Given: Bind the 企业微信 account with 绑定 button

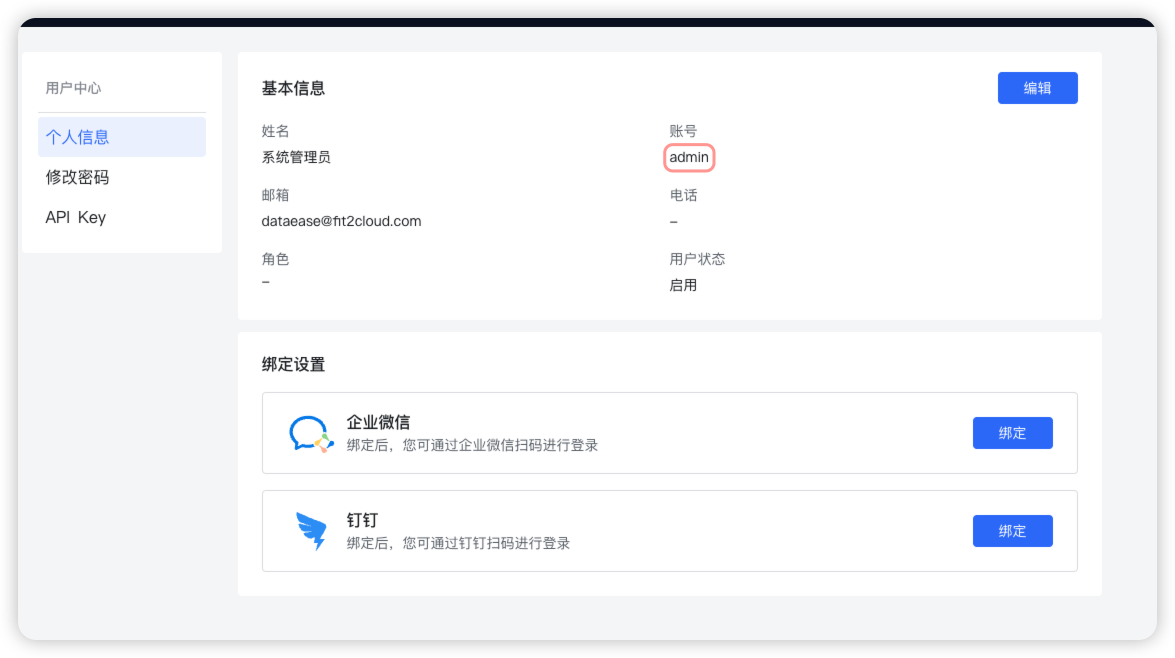Looking at the screenshot, I should pyautogui.click(x=1012, y=433).
